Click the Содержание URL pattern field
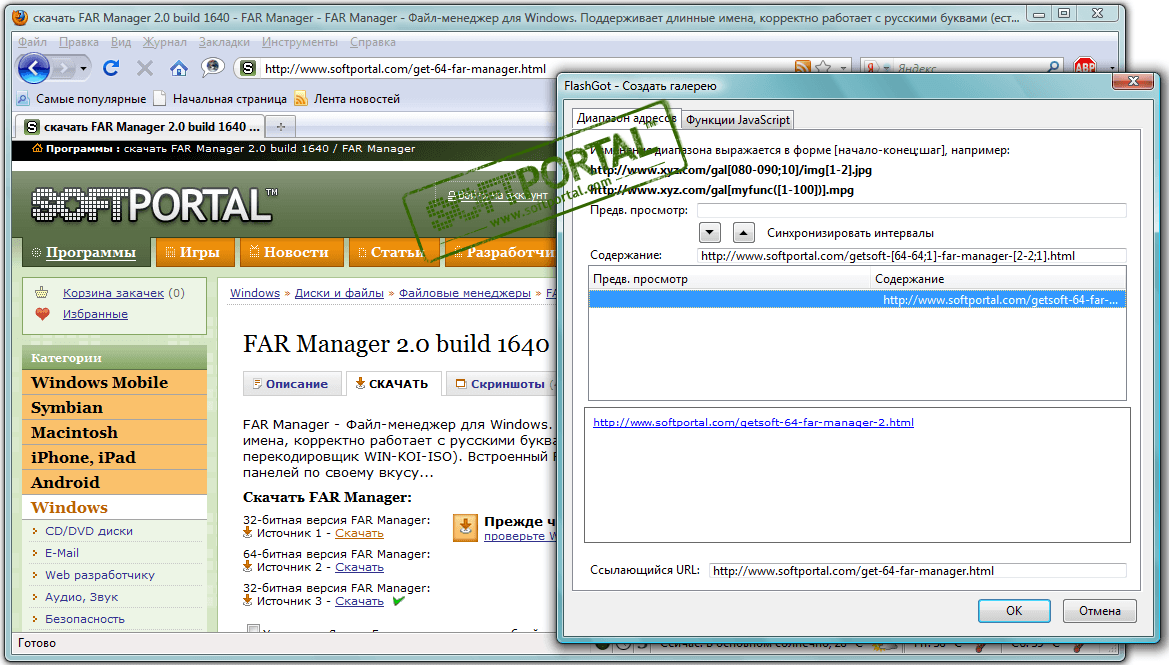This screenshot has height=665, width=1169. click(911, 256)
